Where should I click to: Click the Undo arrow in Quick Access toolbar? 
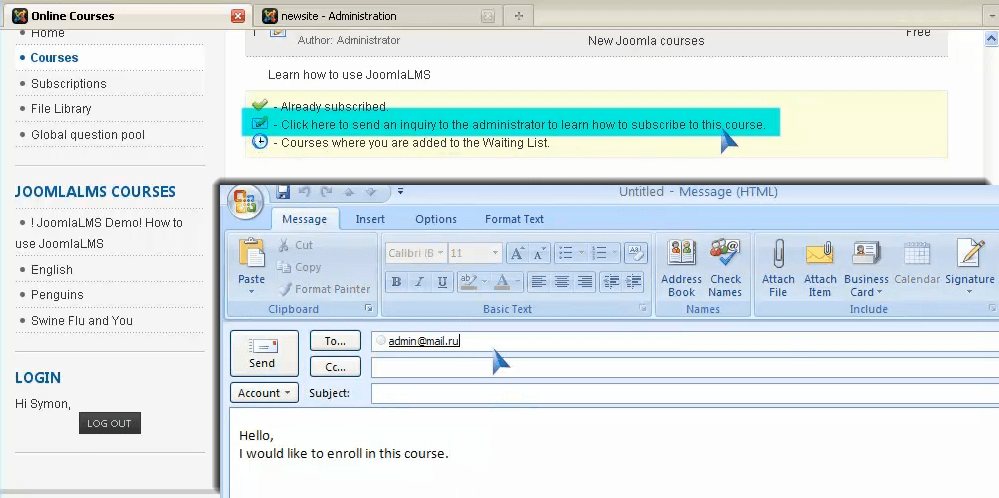(305, 192)
